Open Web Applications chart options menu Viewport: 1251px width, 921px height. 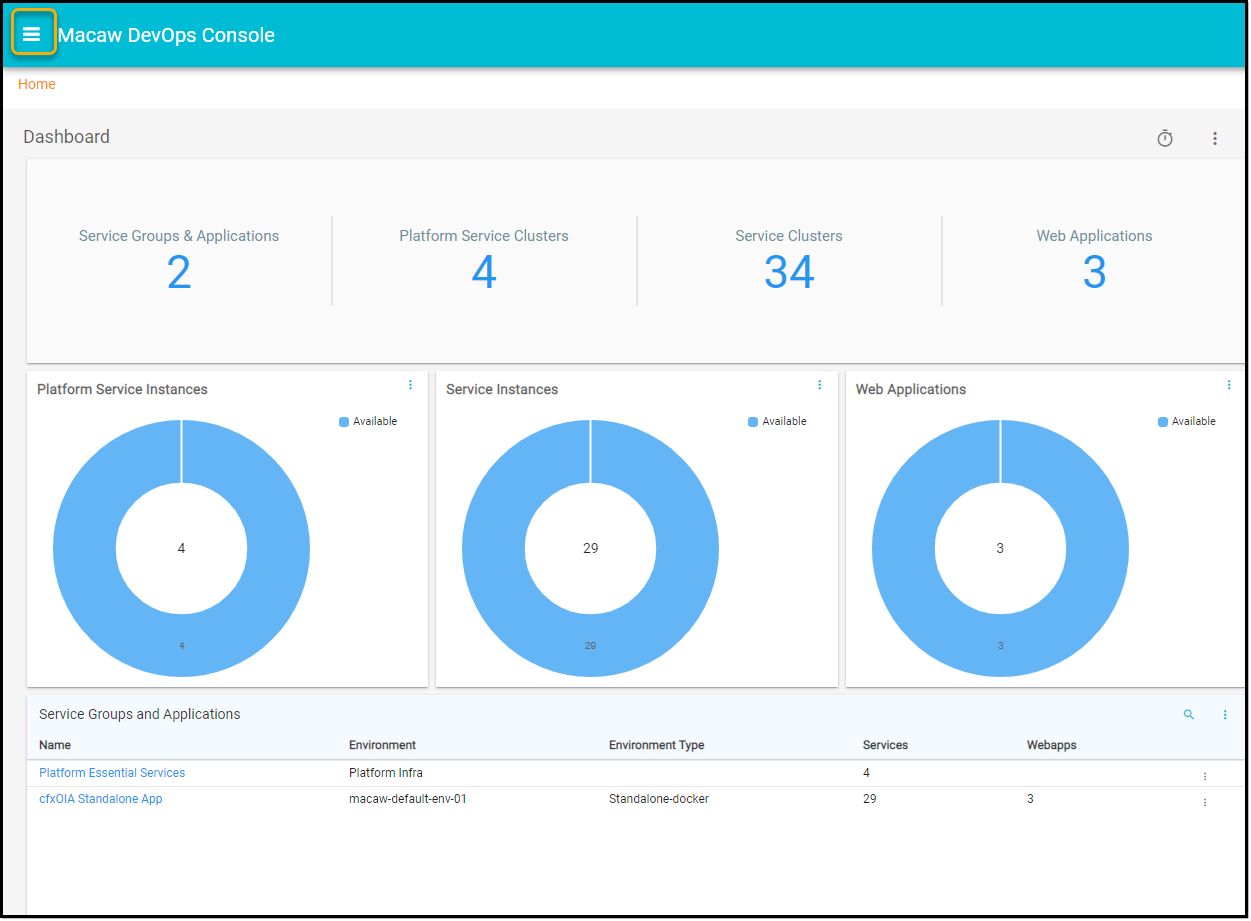pos(1229,385)
